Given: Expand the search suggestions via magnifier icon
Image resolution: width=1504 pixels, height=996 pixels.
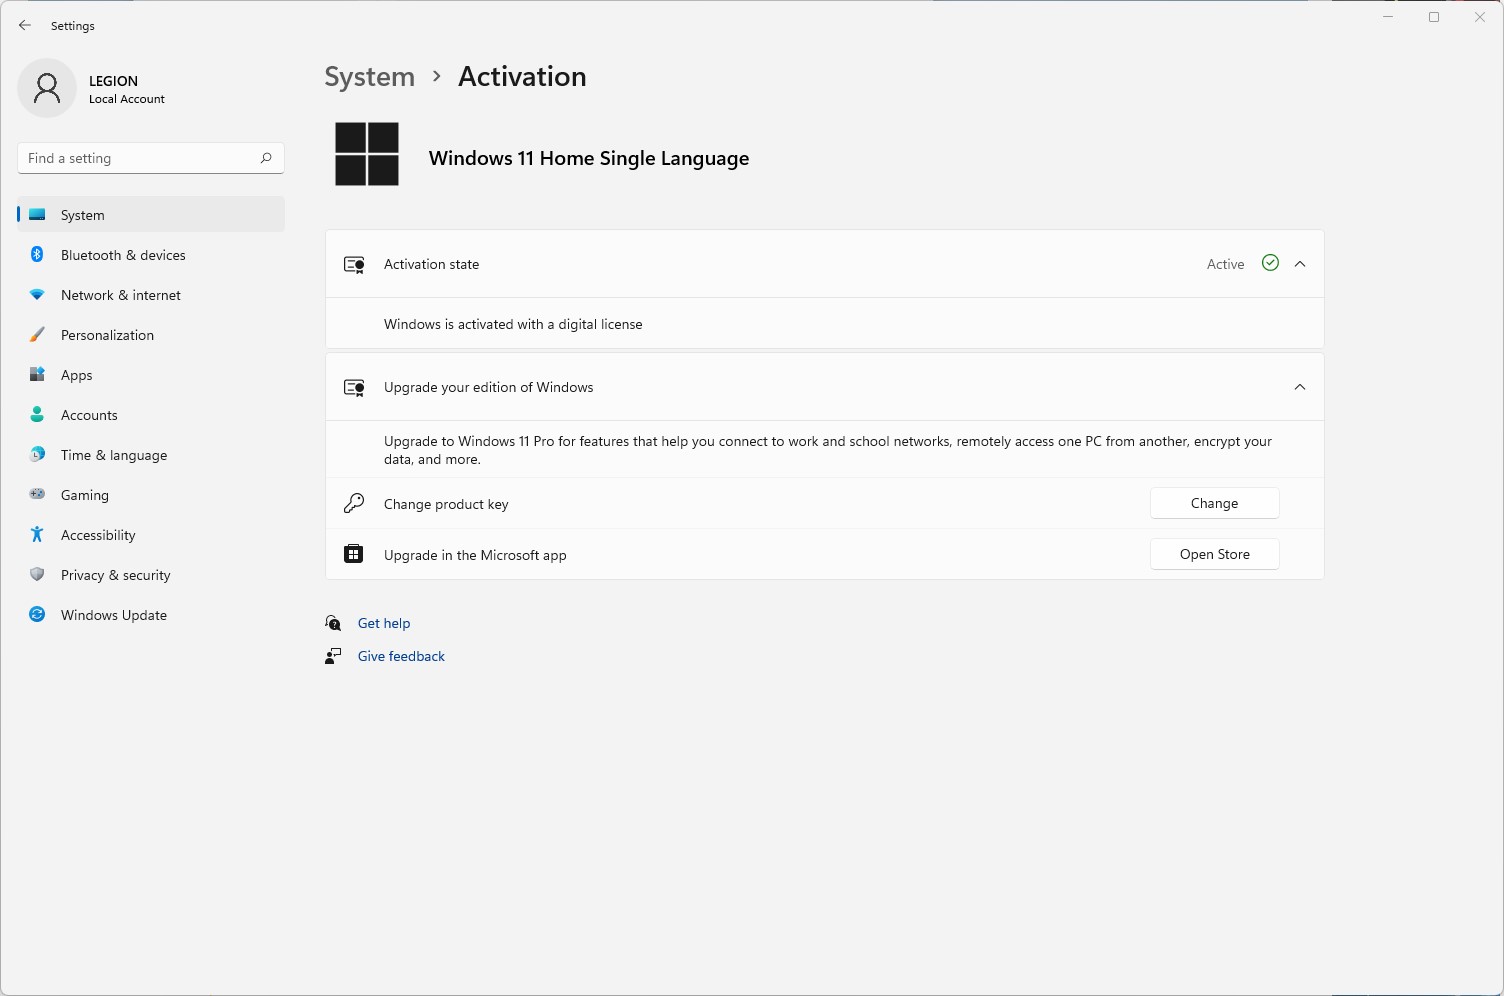Looking at the screenshot, I should (265, 158).
